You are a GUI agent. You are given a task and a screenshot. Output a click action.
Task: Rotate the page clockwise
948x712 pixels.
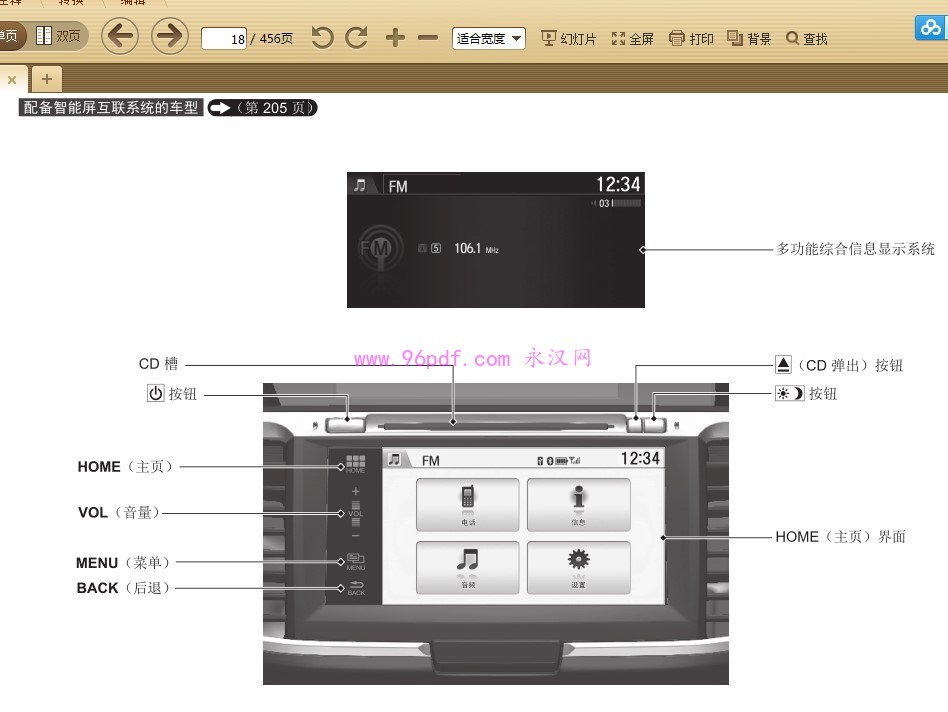pos(356,38)
